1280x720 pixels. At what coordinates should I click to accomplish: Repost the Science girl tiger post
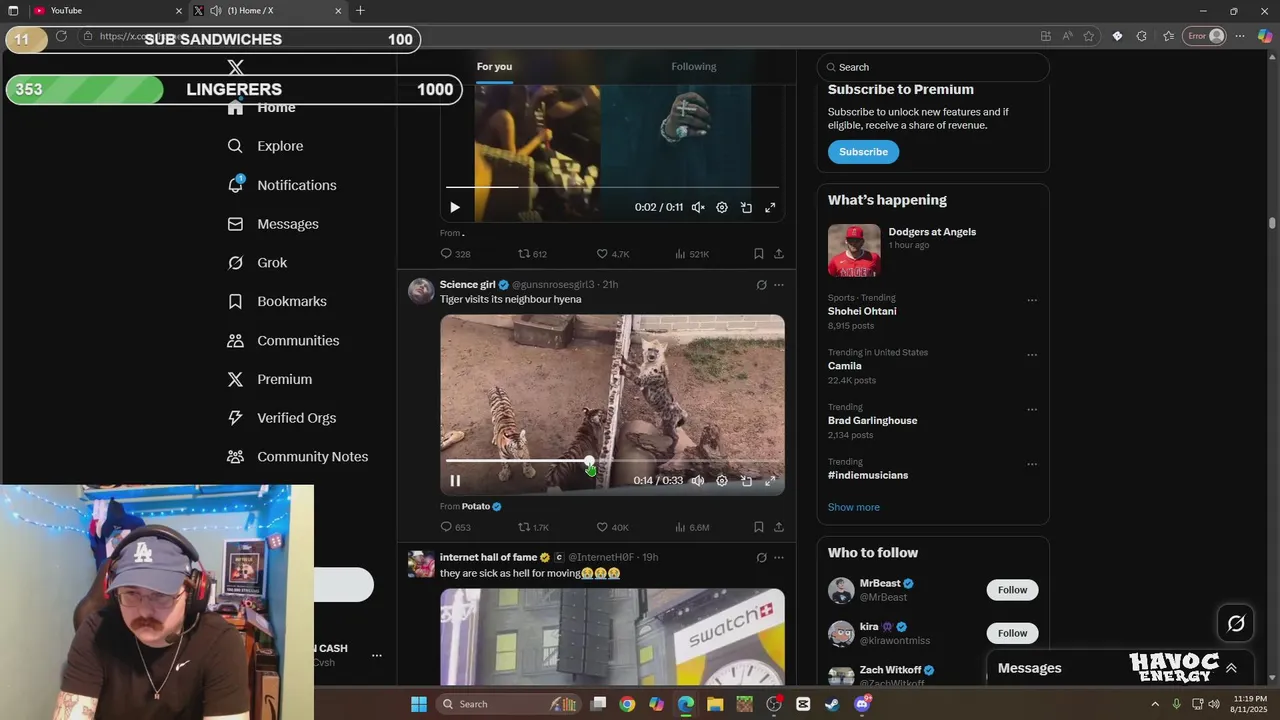click(533, 527)
